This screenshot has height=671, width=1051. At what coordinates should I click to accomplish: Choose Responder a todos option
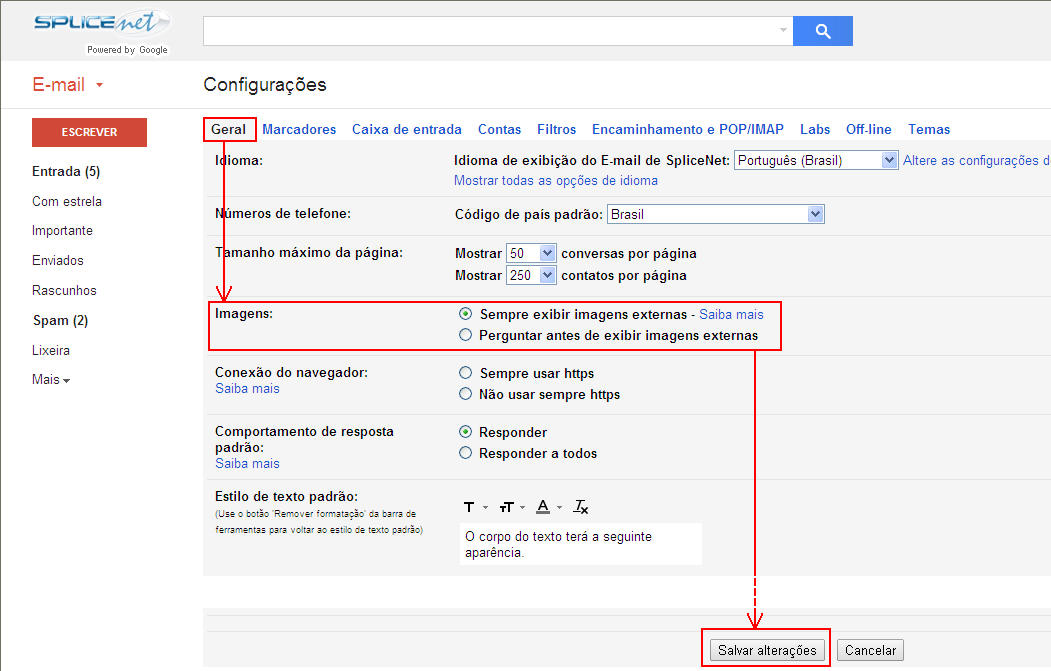465,452
